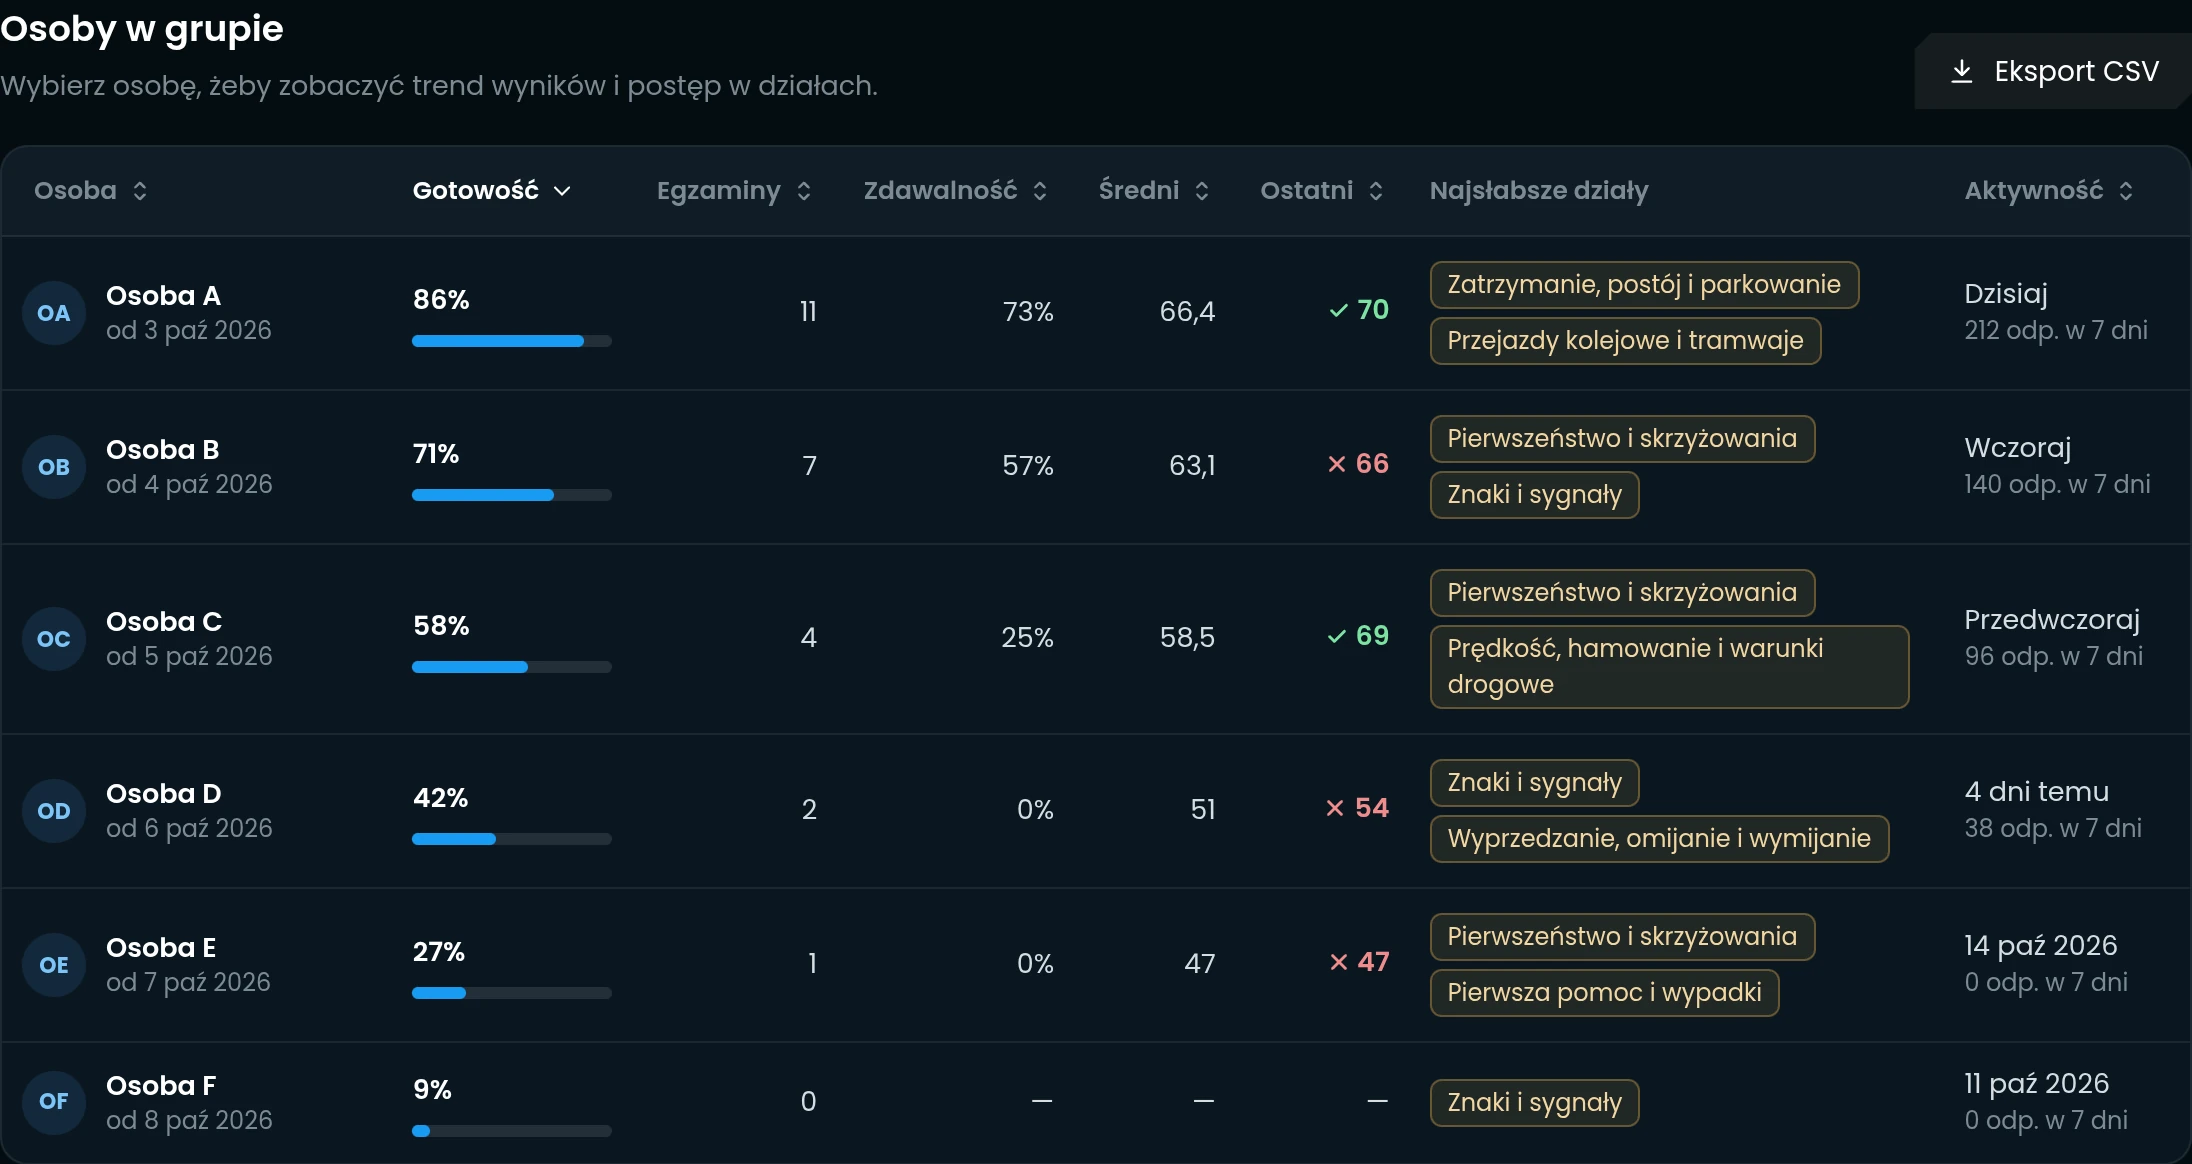Viewport: 2192px width, 1164px height.
Task: Select the Osoba C name
Action: [x=164, y=622]
